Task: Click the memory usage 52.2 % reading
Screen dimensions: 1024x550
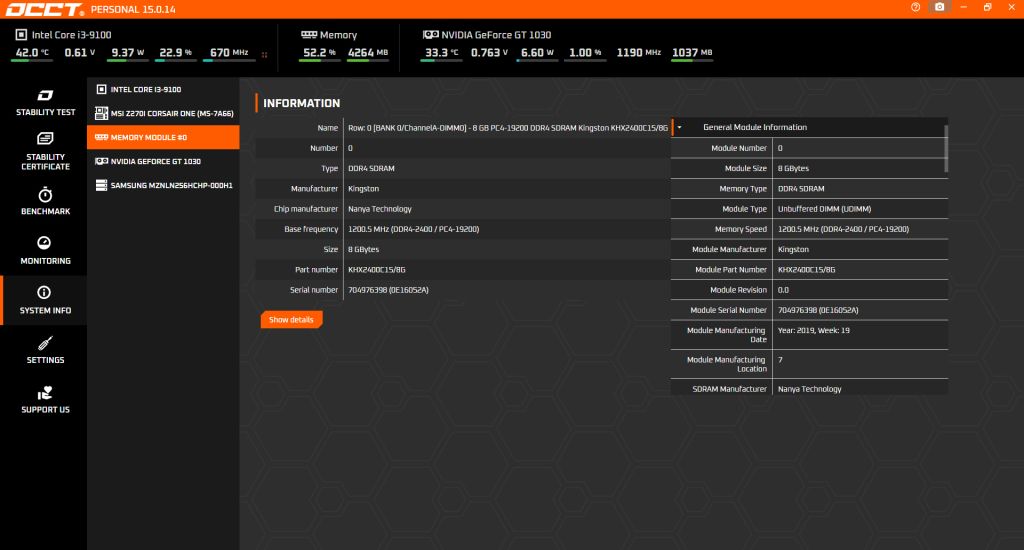Action: [x=319, y=53]
